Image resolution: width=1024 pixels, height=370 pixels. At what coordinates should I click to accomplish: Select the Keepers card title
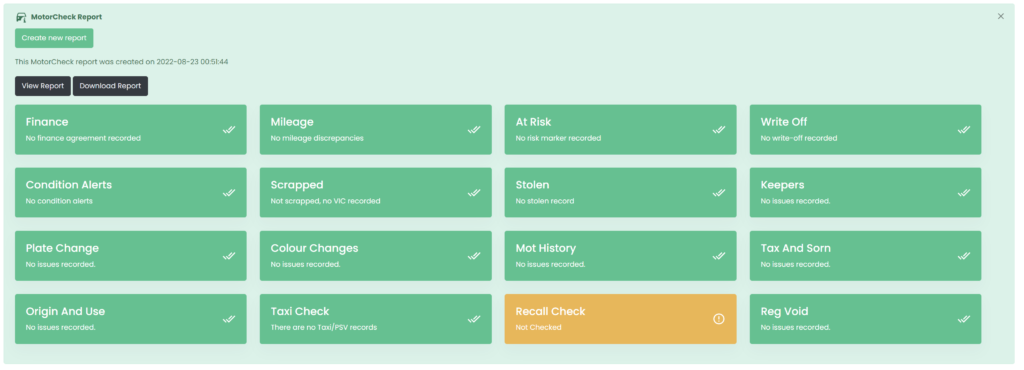click(x=782, y=185)
